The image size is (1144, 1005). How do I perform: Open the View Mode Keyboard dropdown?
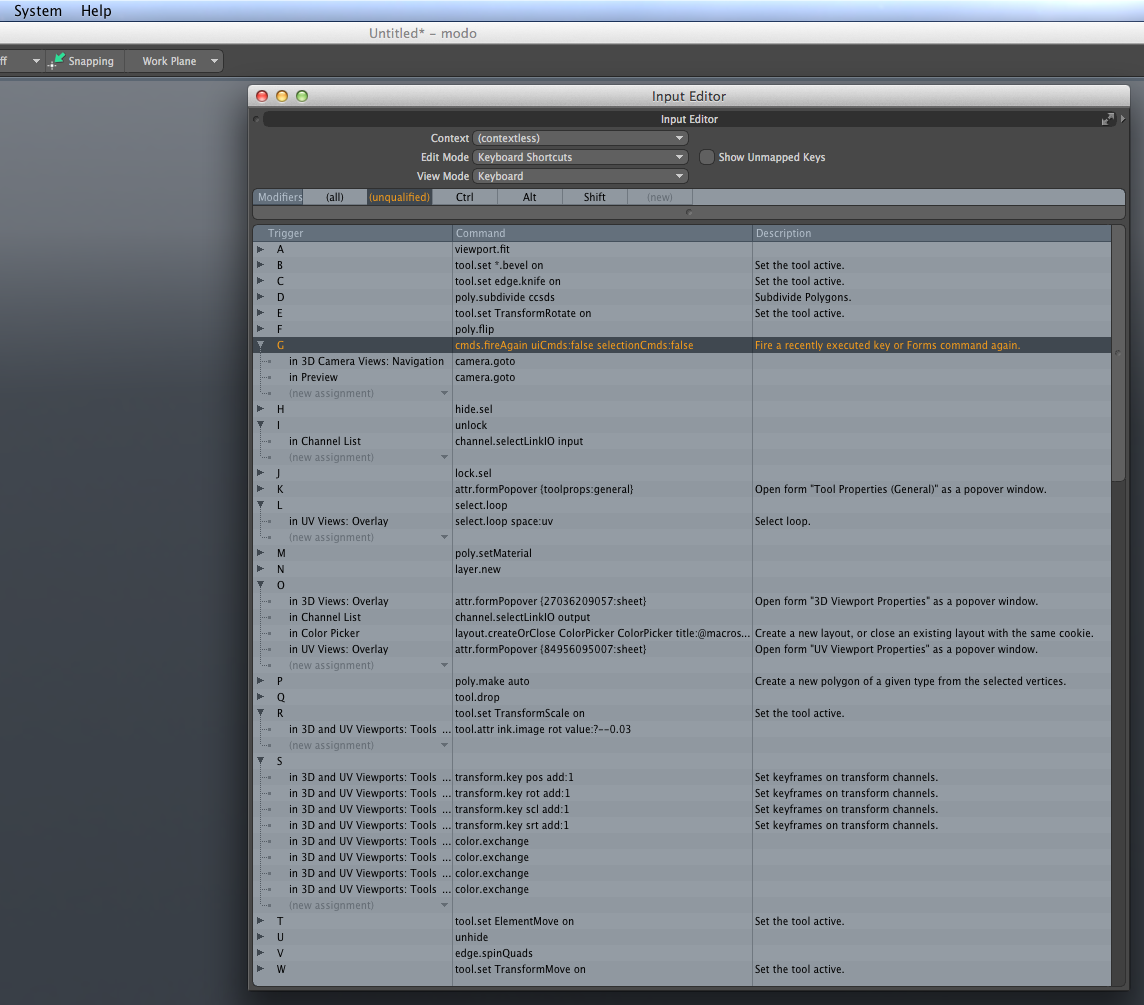(x=580, y=176)
